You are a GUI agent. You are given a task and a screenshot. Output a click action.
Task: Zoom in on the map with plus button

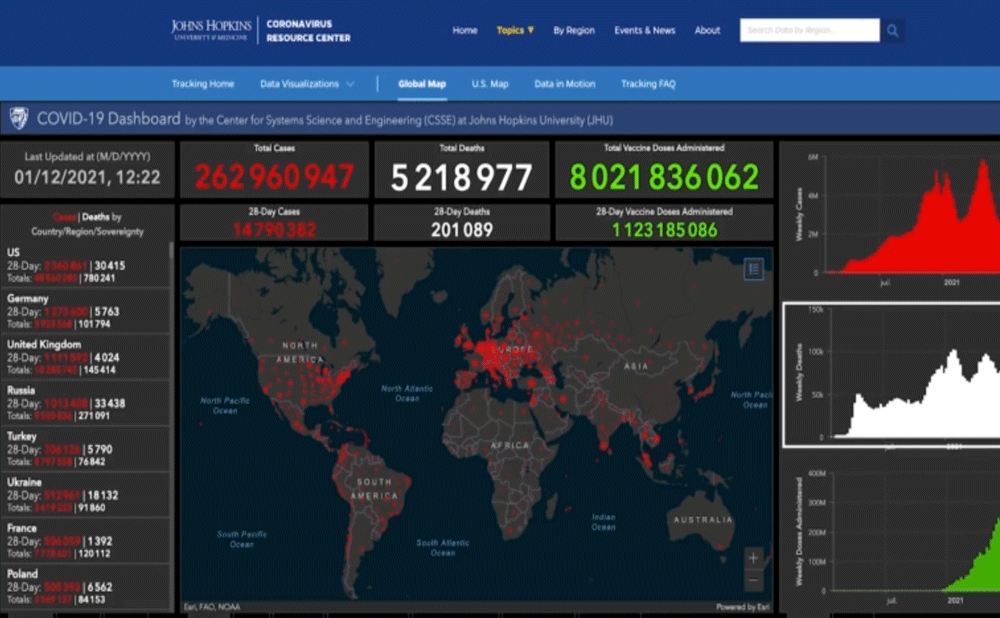tap(754, 558)
